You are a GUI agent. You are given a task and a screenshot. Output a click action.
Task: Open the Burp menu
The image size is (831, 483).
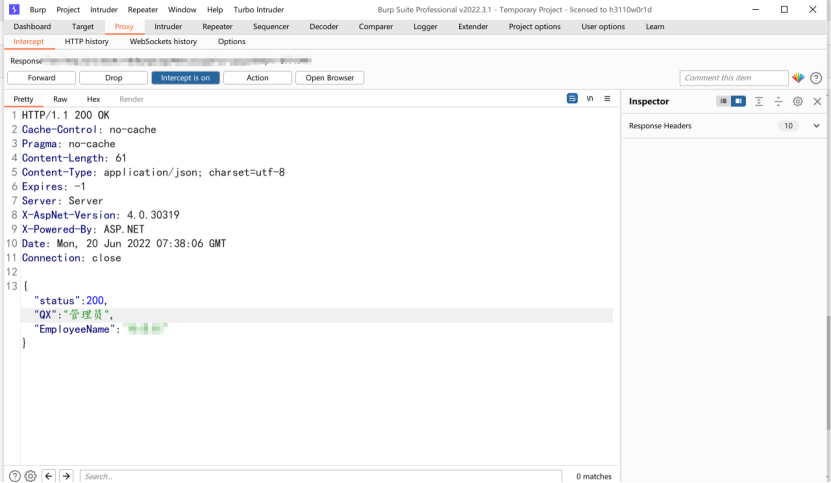[38, 10]
